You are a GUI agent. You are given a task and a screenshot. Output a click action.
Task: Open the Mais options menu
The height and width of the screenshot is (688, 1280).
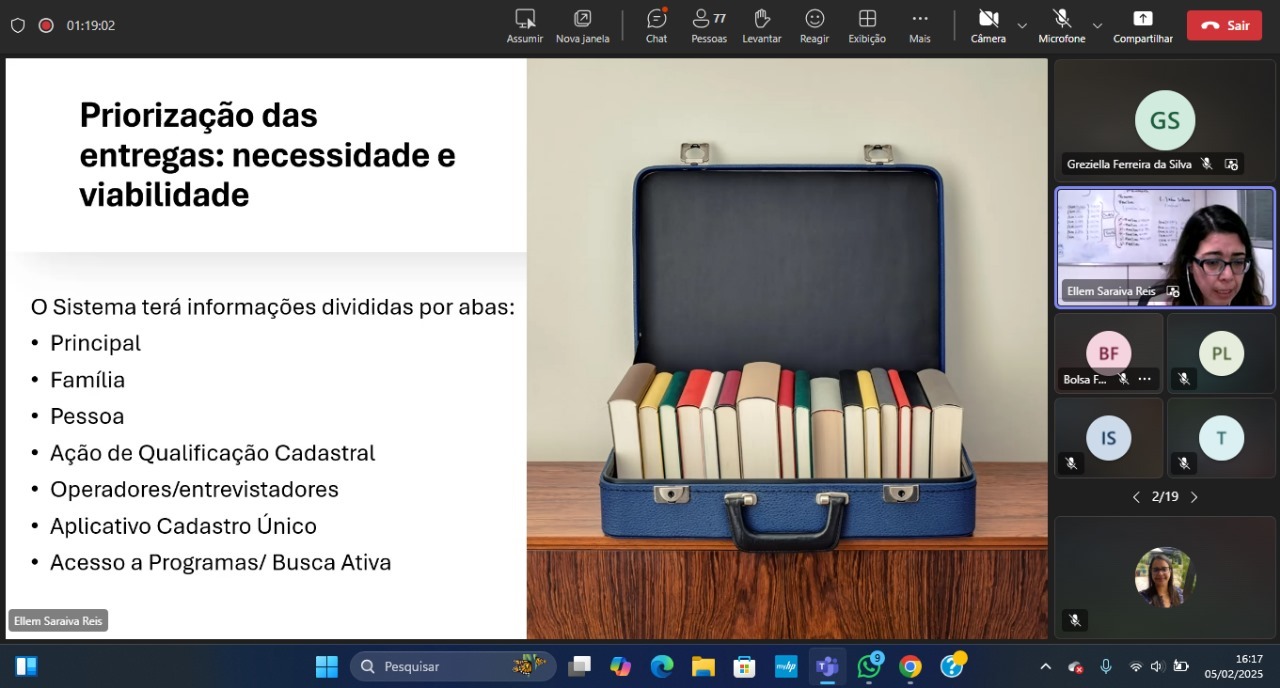point(919,26)
